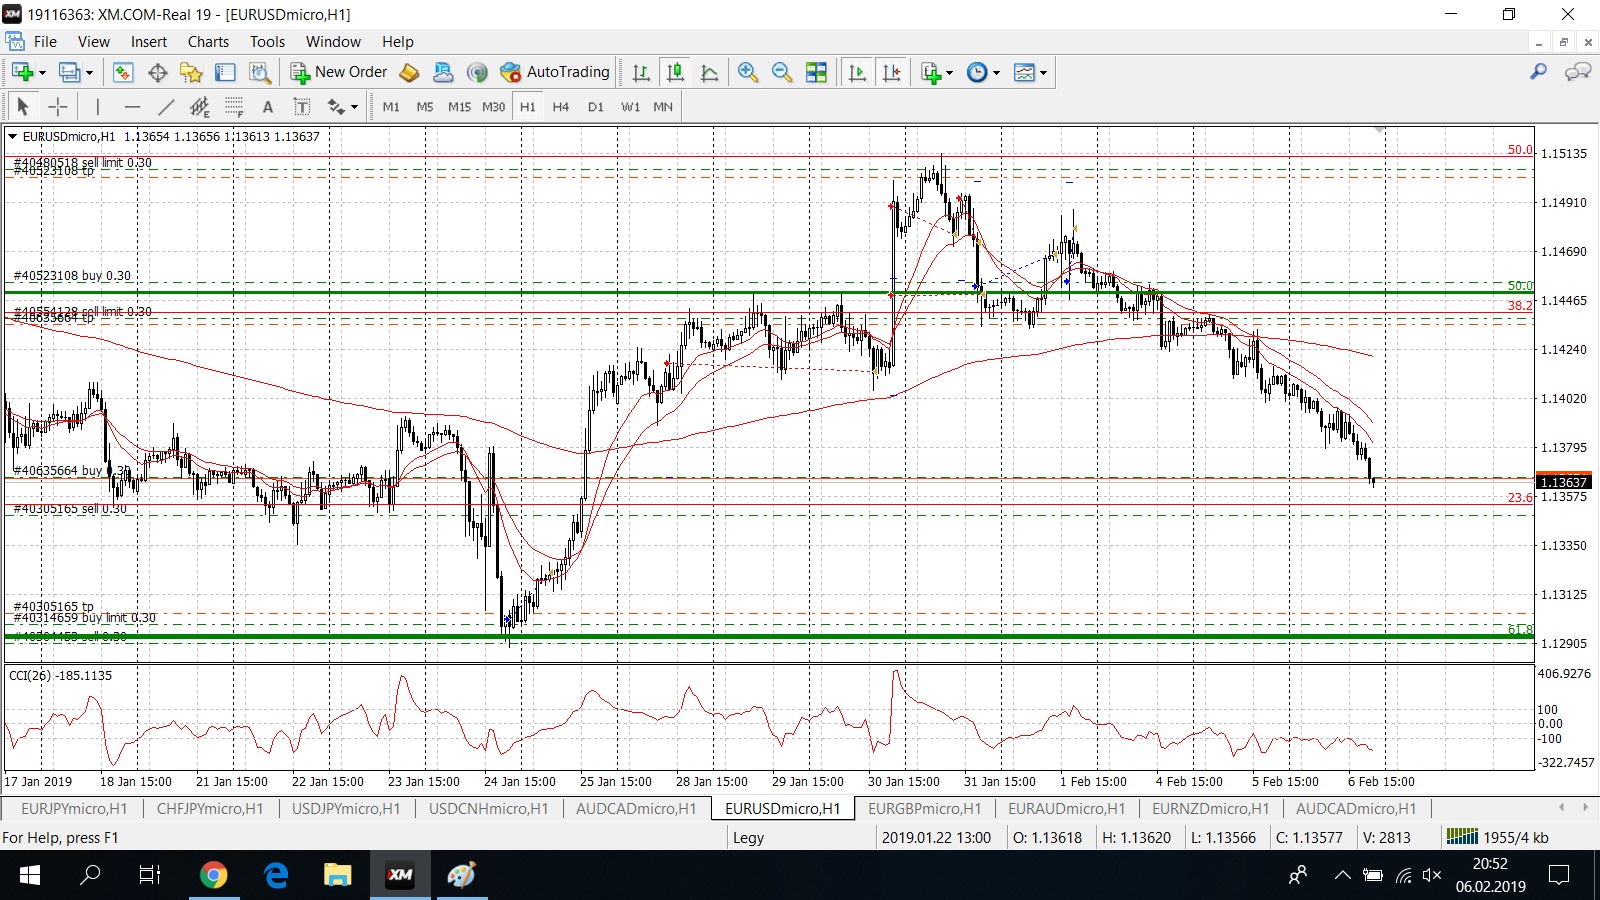Switch to the EURGBPmicro,H1 chart tab
The height and width of the screenshot is (900, 1600).
(924, 808)
